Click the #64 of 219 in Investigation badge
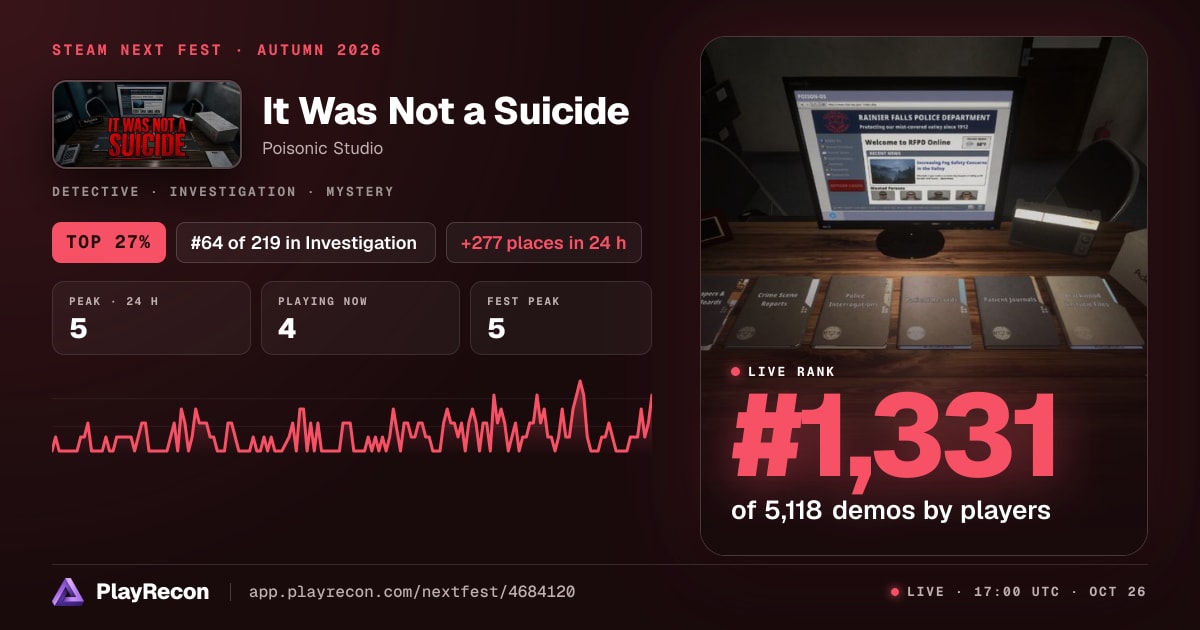 pos(306,242)
